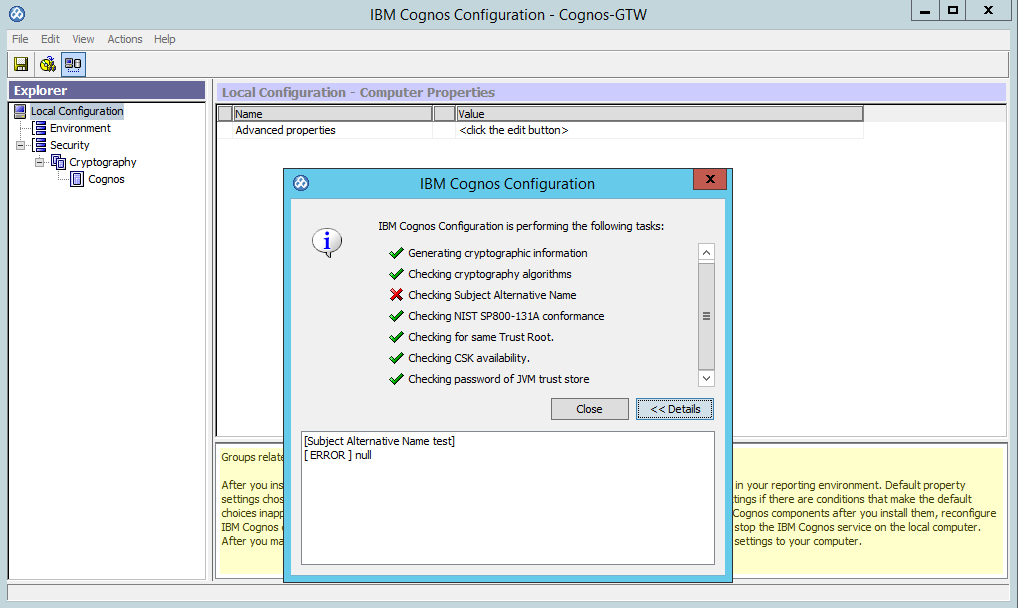
Task: Click the Test toolbar icon with gear
Action: point(47,64)
